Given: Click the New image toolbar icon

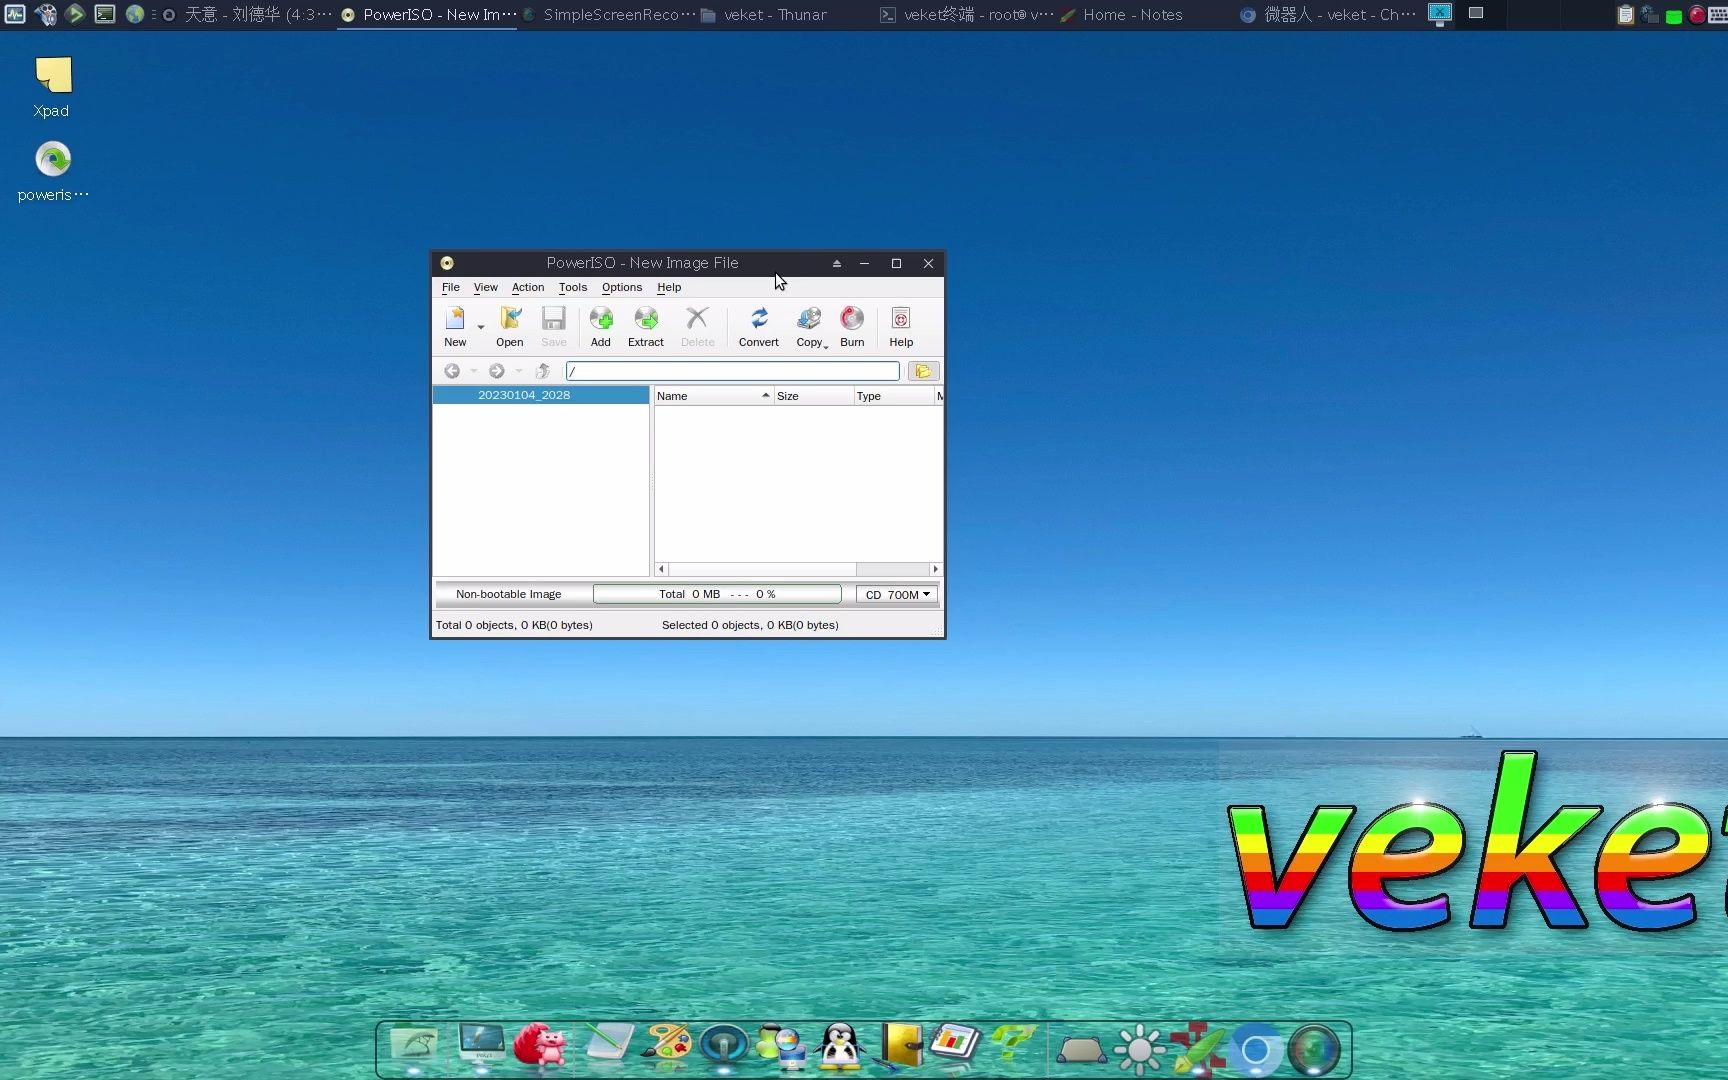Looking at the screenshot, I should click(x=455, y=327).
